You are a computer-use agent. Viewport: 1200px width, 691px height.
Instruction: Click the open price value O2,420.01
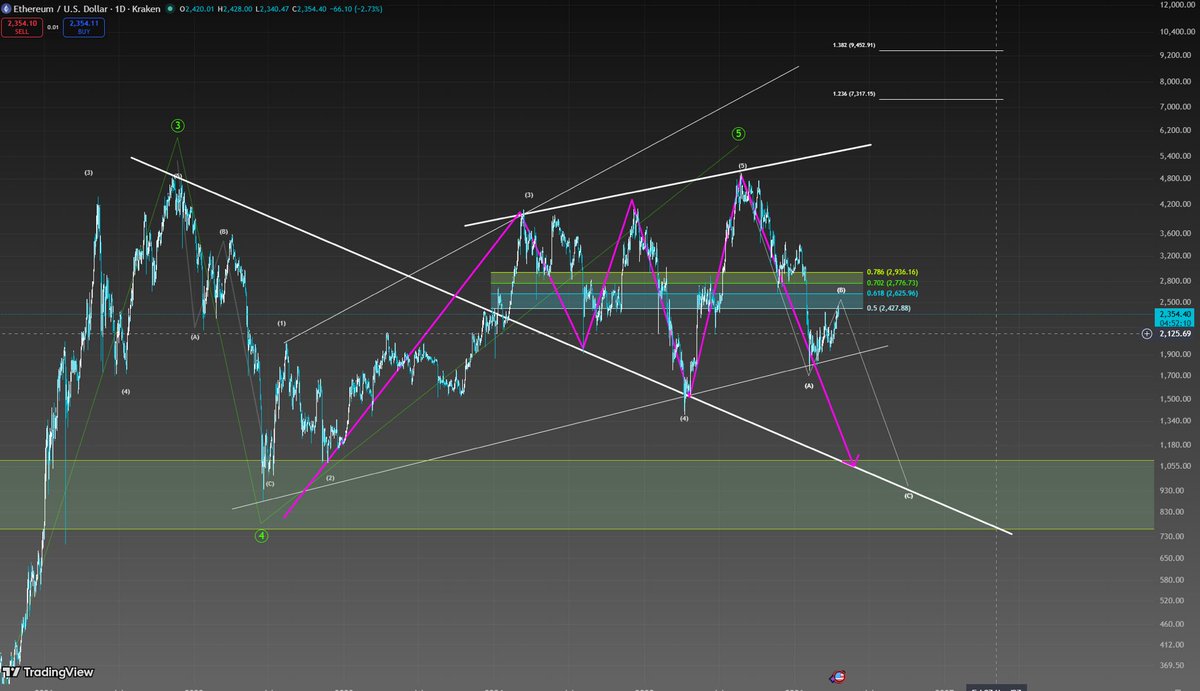pos(199,8)
